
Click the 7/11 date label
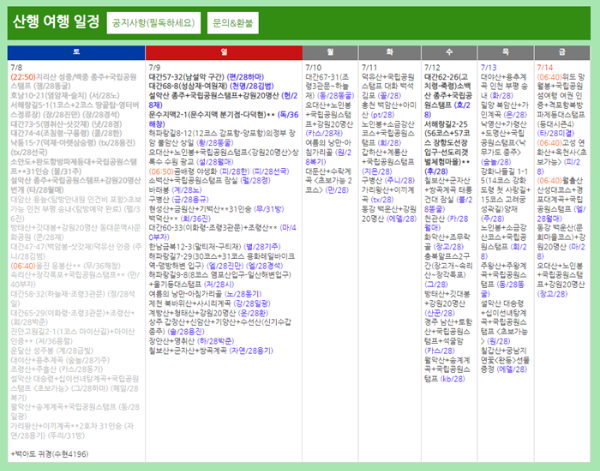(x=369, y=67)
